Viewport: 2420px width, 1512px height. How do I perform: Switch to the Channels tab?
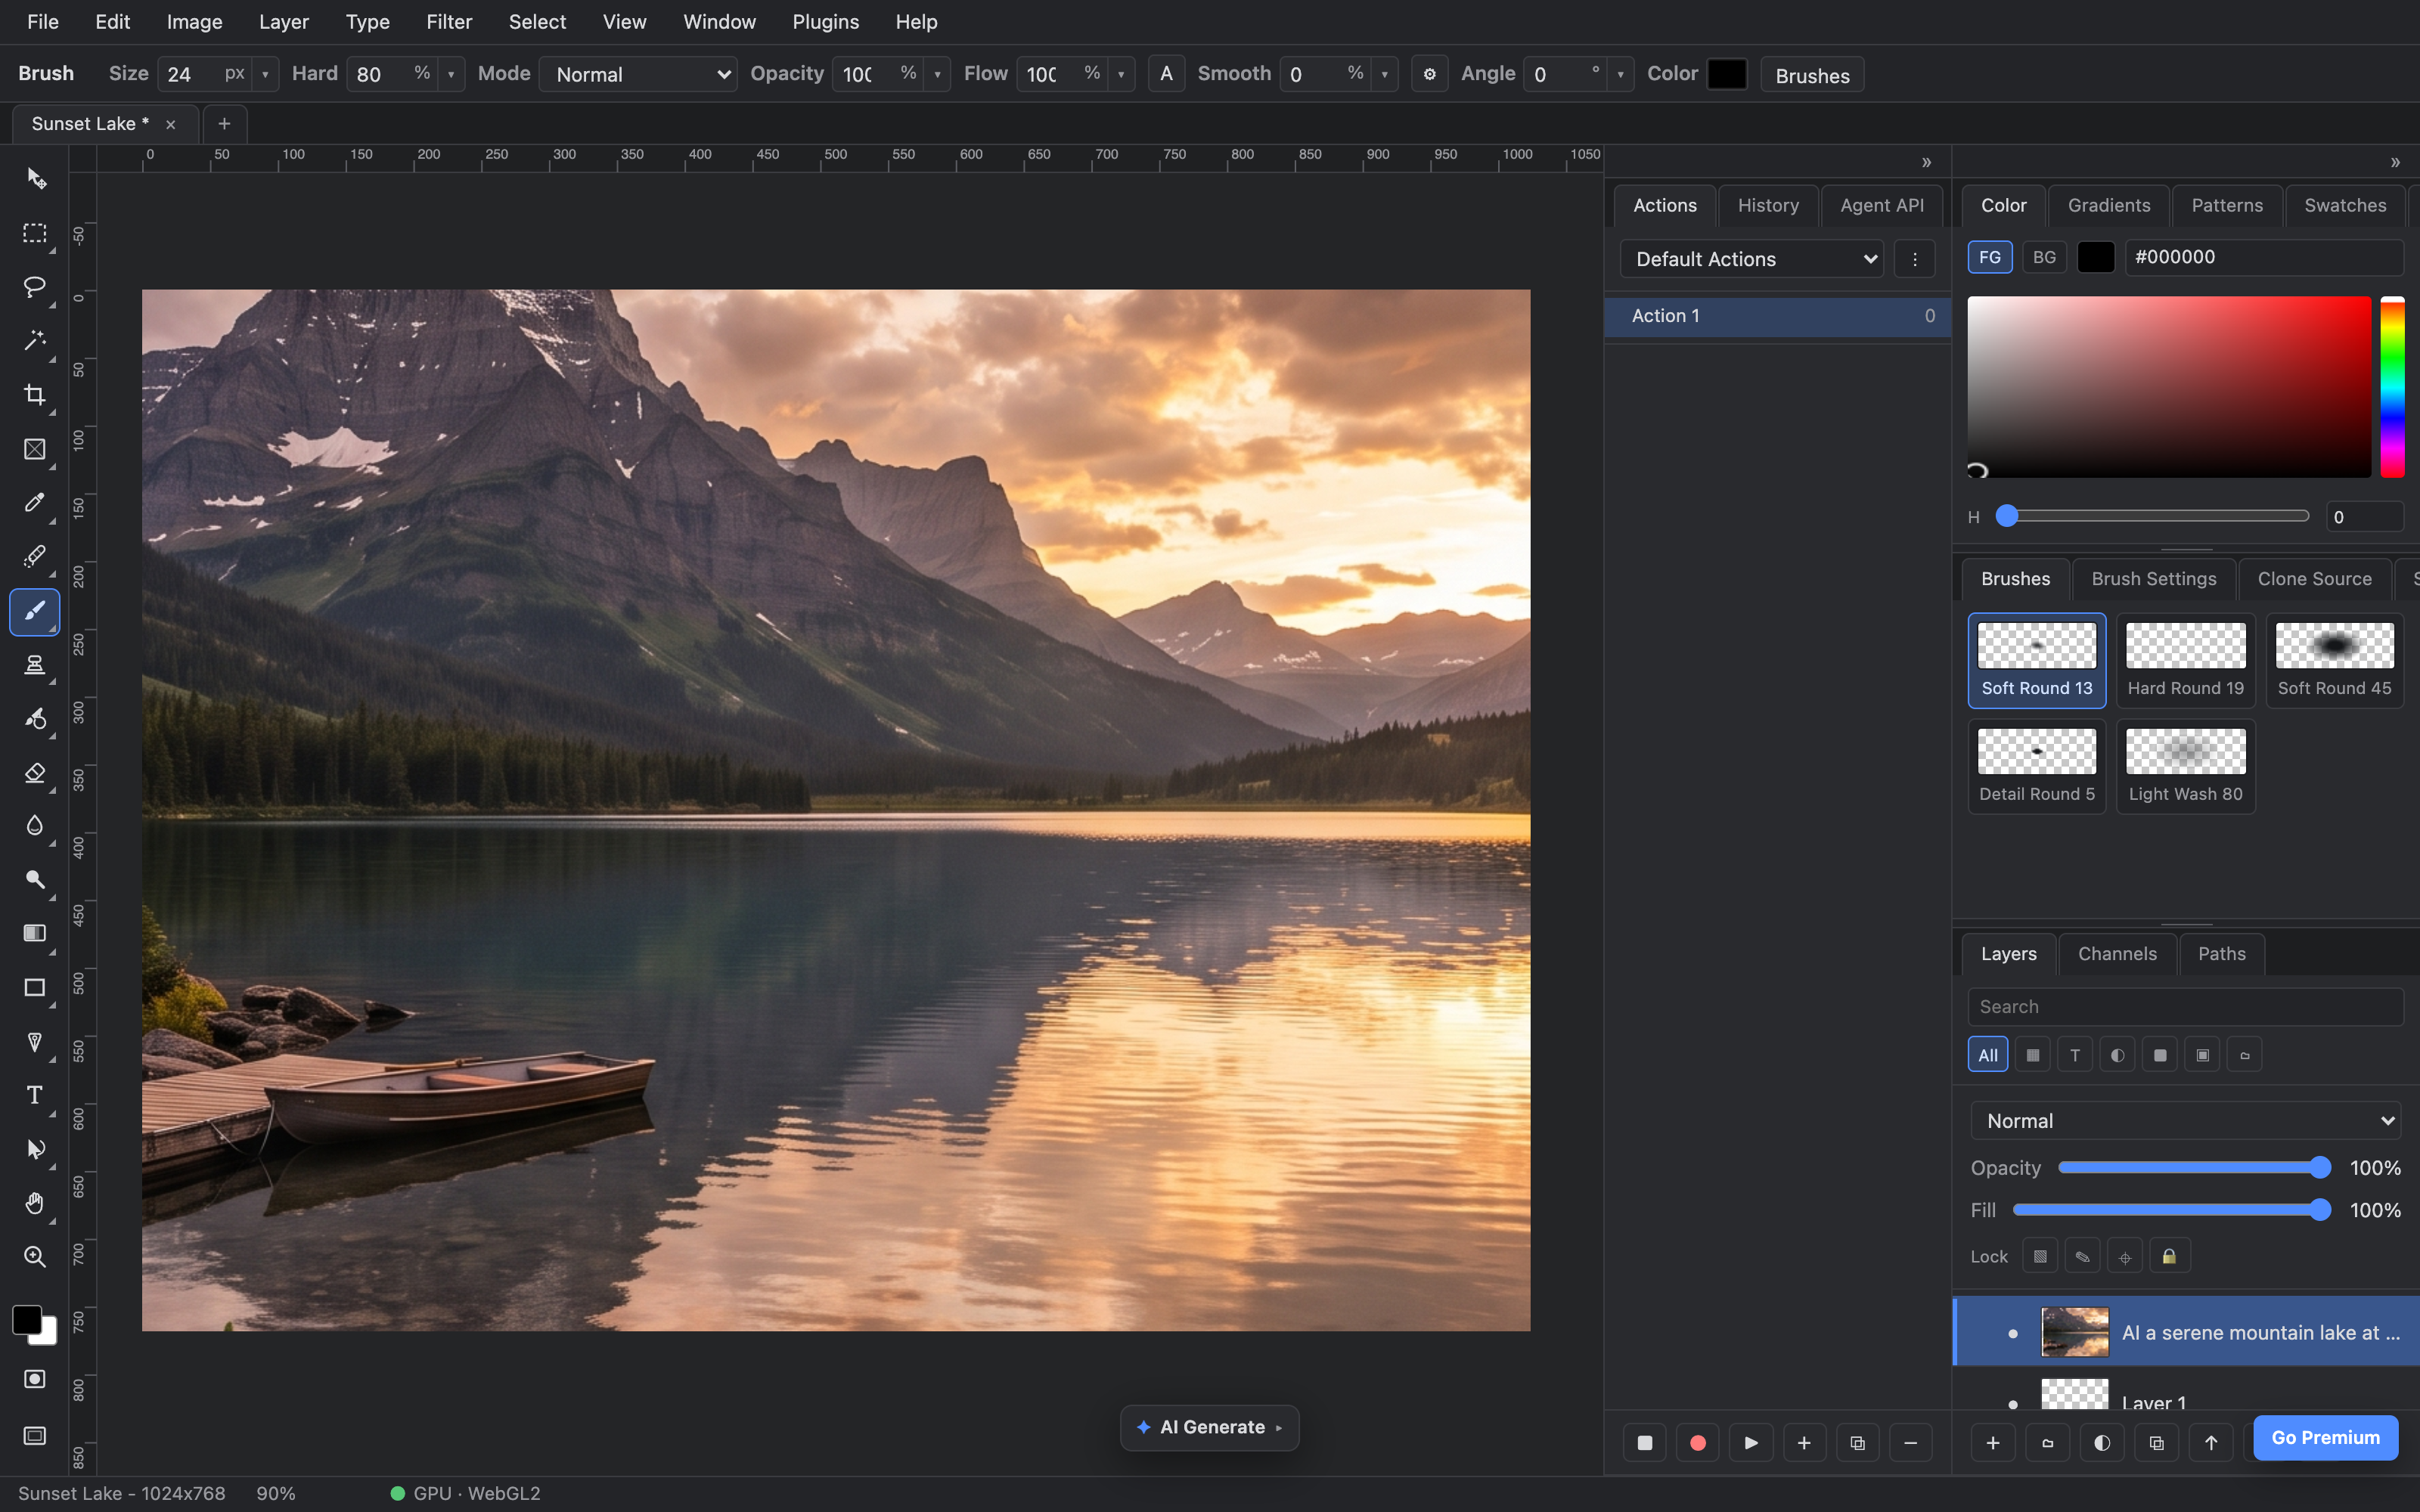coord(2117,954)
